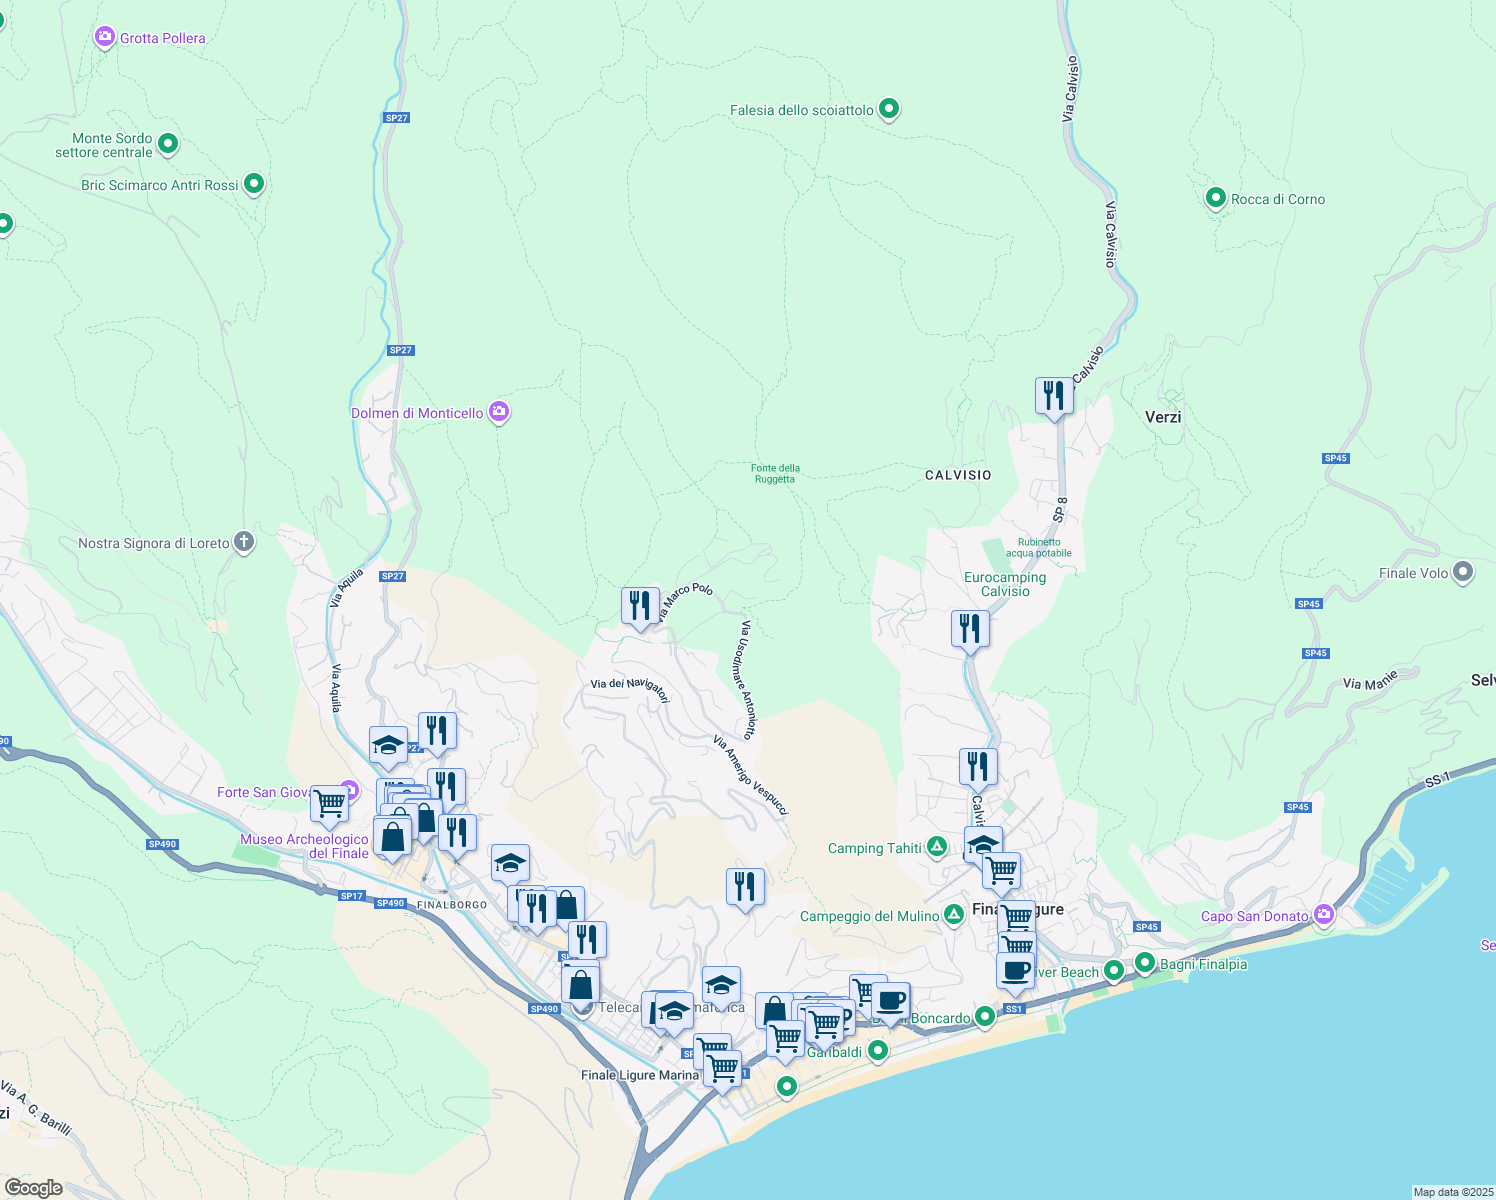
Task: Select the Campeggio del Mulino marker
Action: point(955,916)
